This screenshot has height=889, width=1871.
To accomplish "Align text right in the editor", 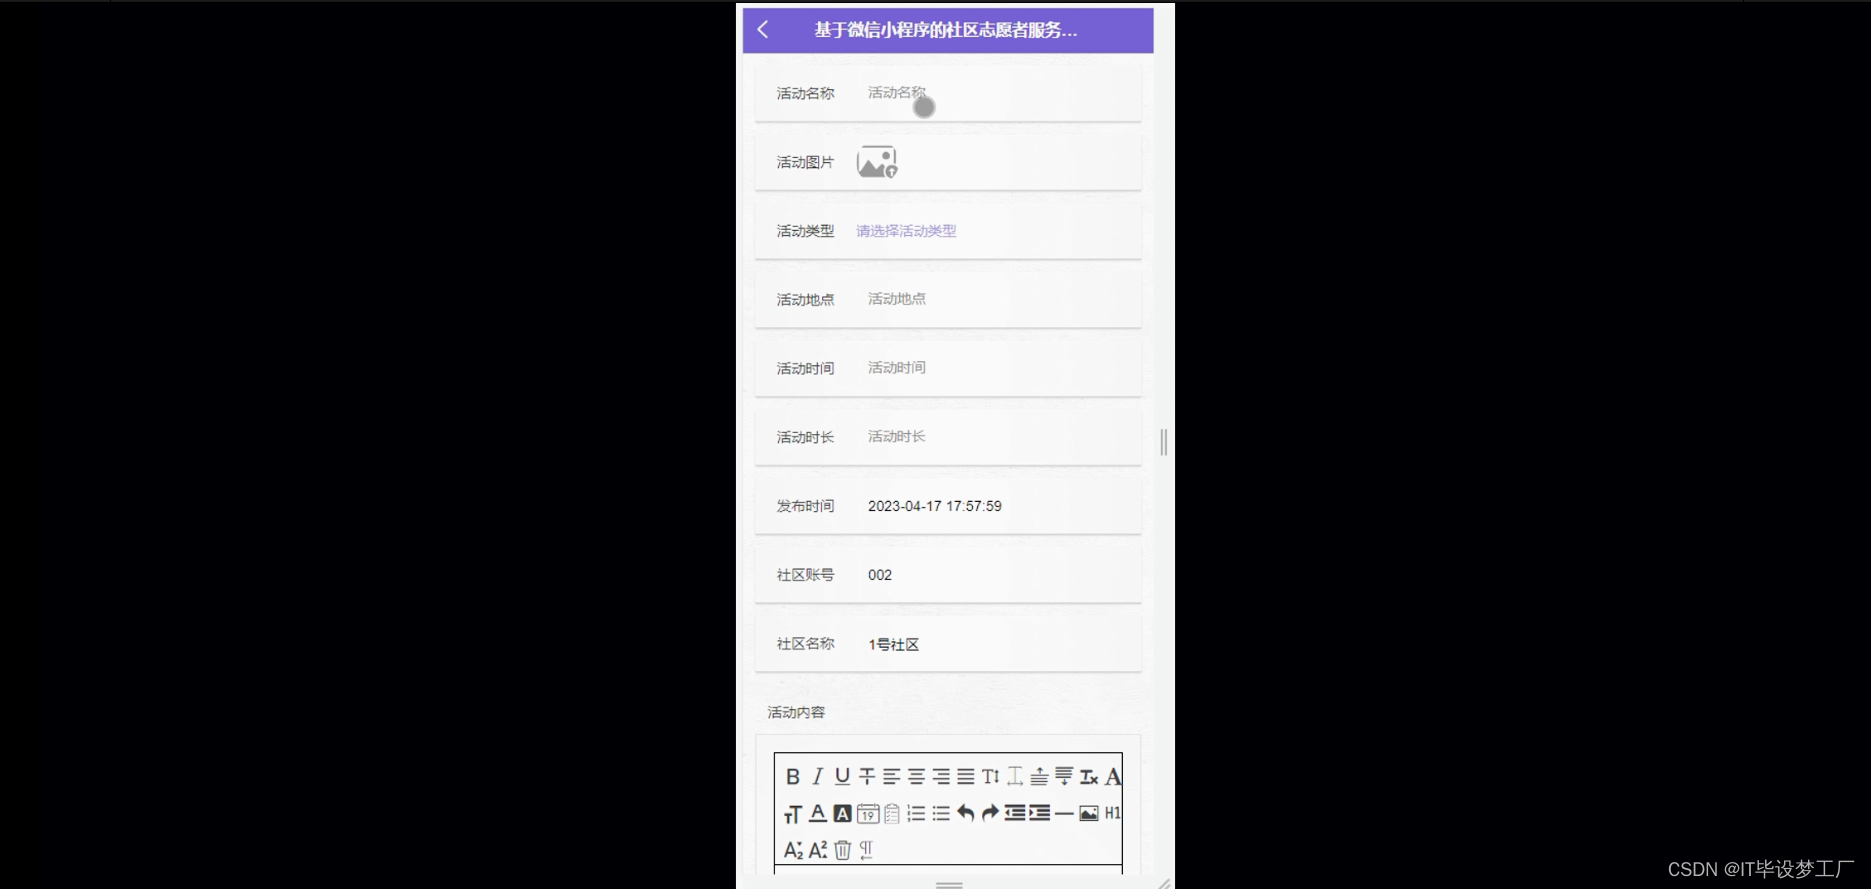I will click(941, 776).
